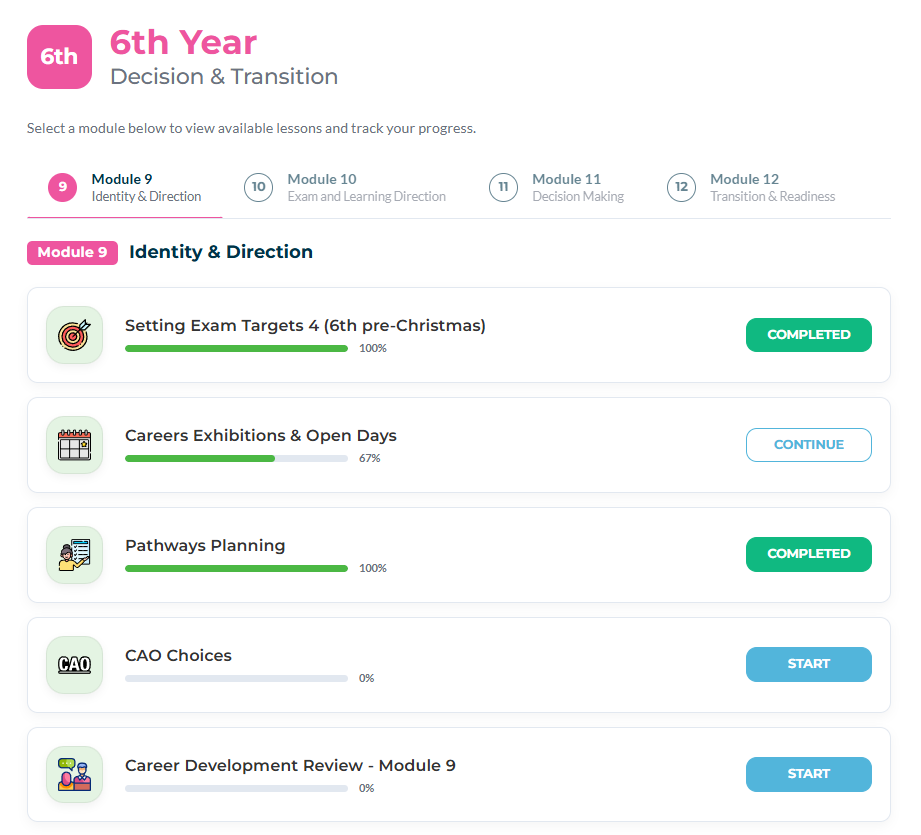Select the circled number 12 module icon
Viewport: 921px width, 835px height.
pyautogui.click(x=681, y=187)
